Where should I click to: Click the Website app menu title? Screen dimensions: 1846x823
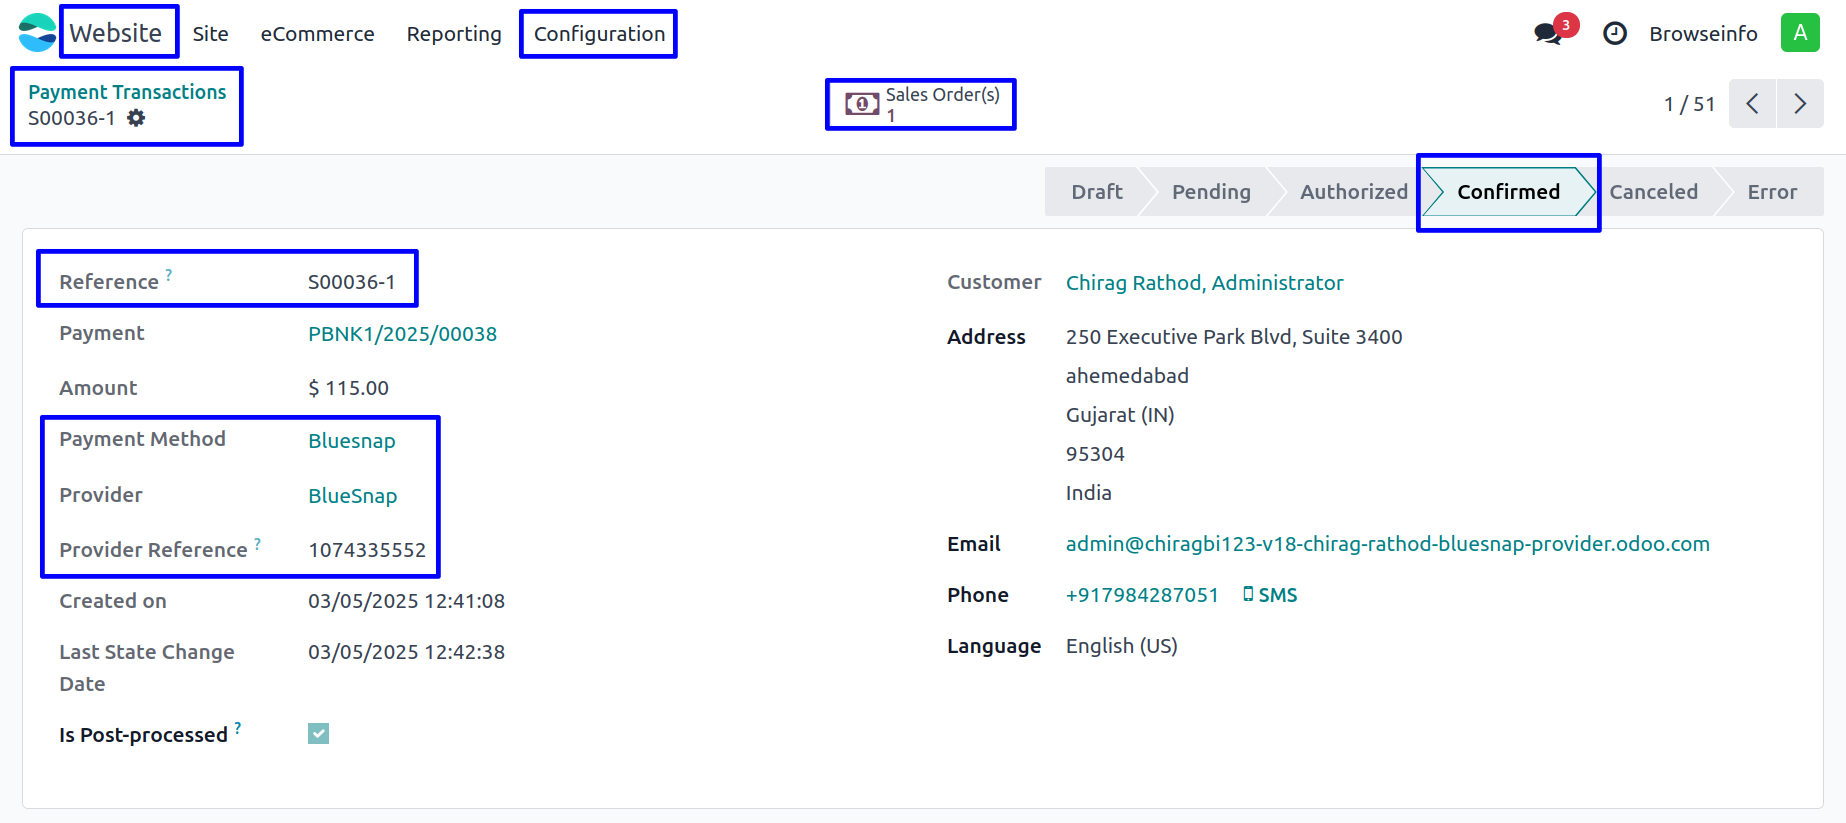(116, 33)
